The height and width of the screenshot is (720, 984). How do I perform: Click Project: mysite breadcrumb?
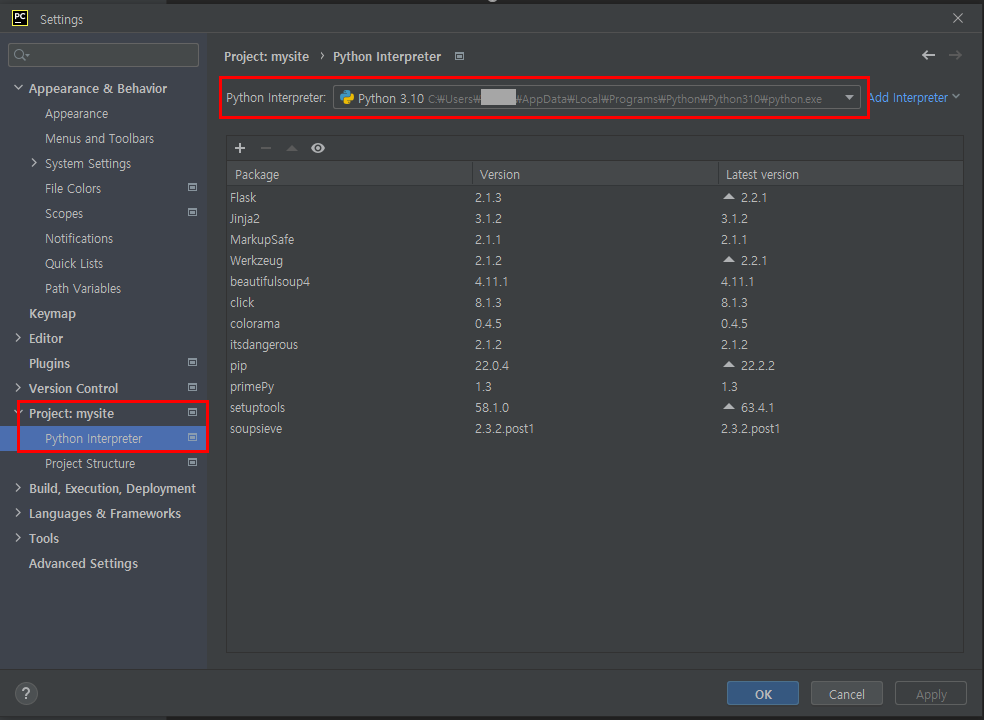tap(267, 56)
